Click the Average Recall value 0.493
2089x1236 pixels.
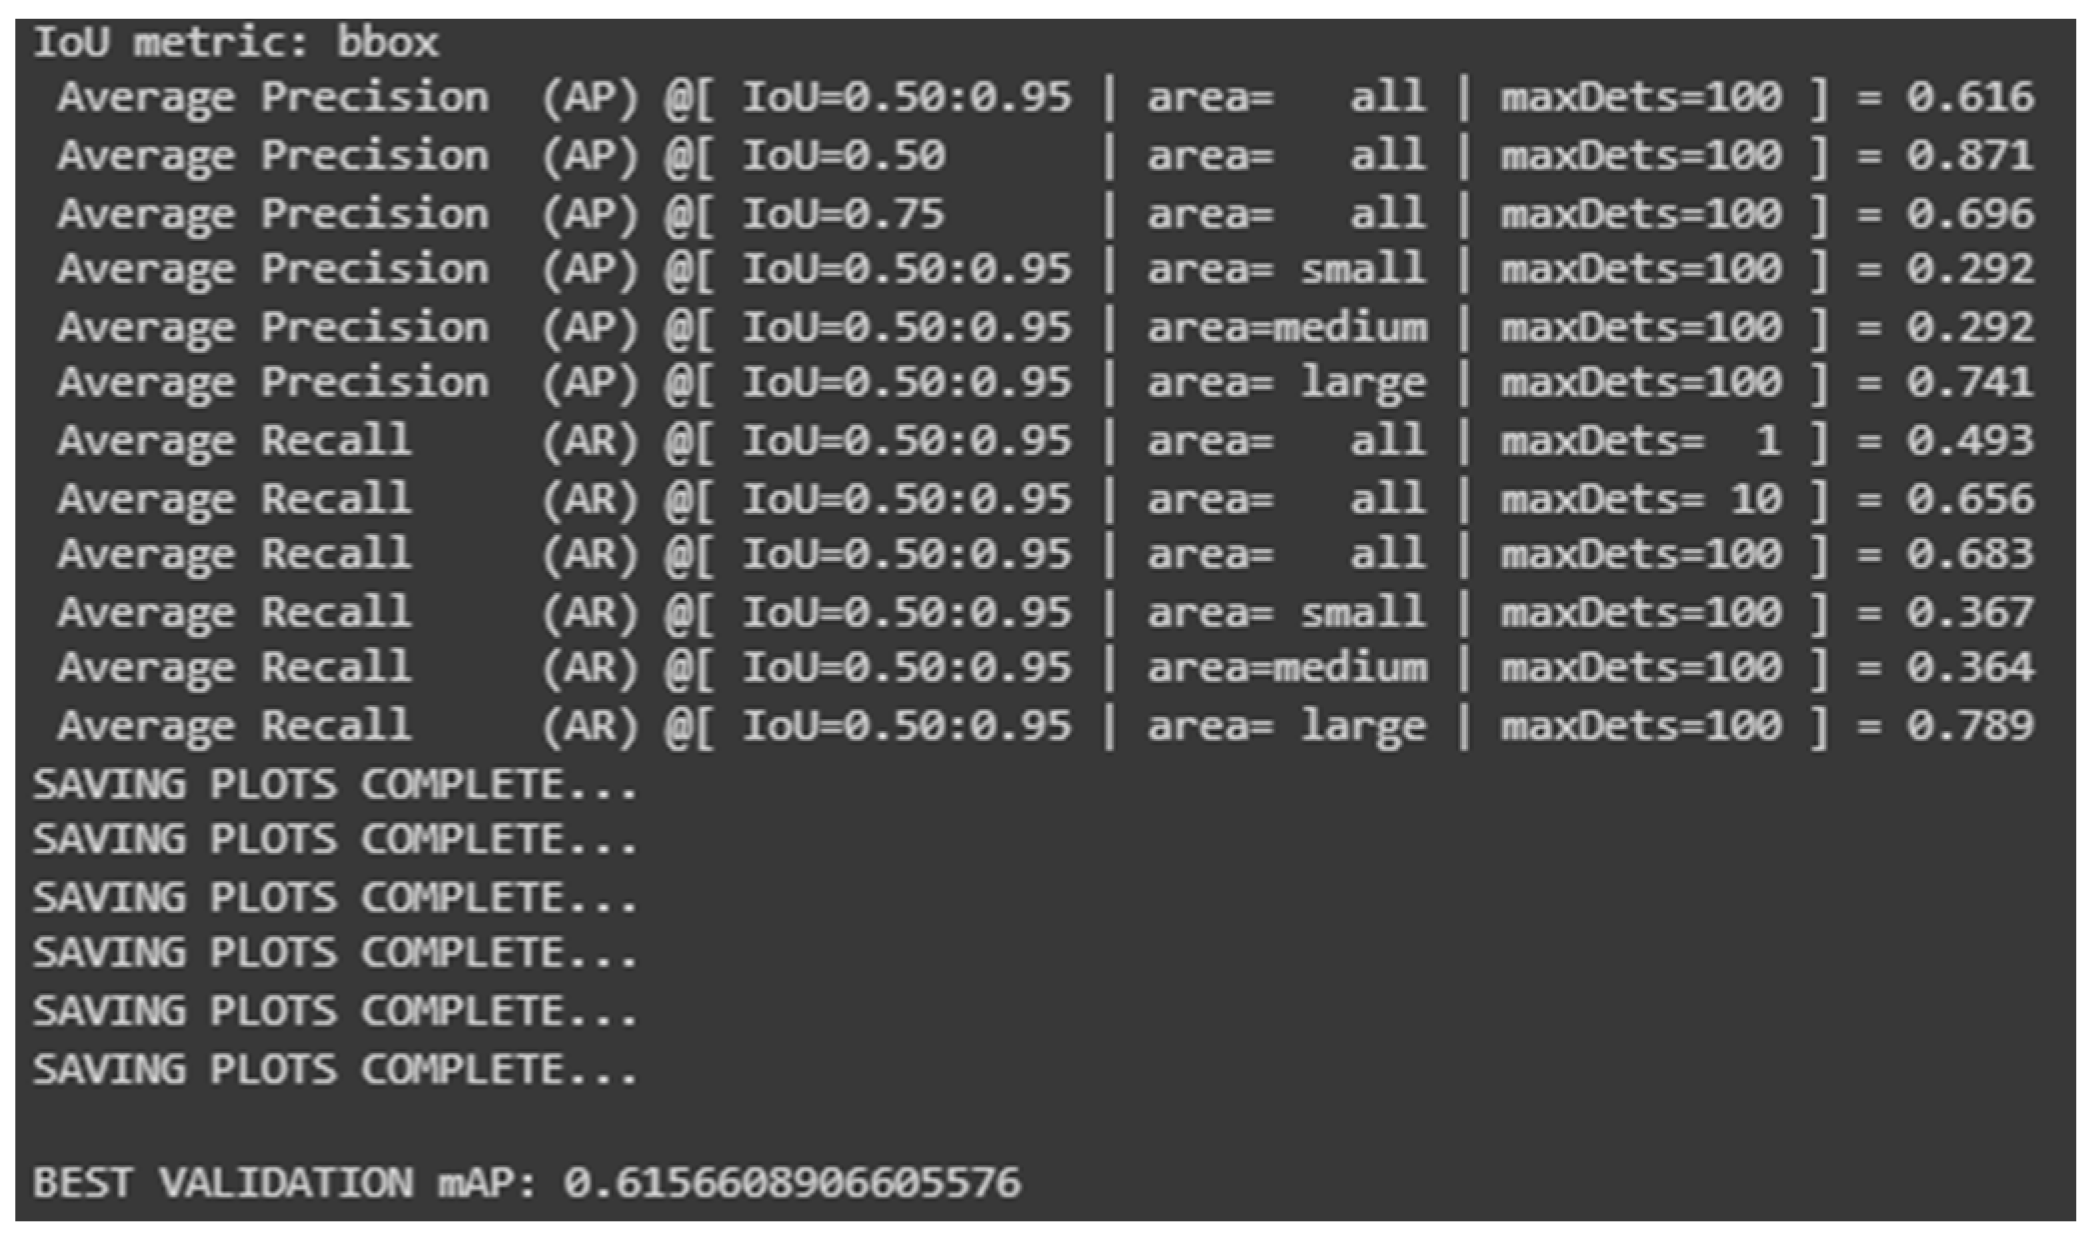click(x=1969, y=440)
